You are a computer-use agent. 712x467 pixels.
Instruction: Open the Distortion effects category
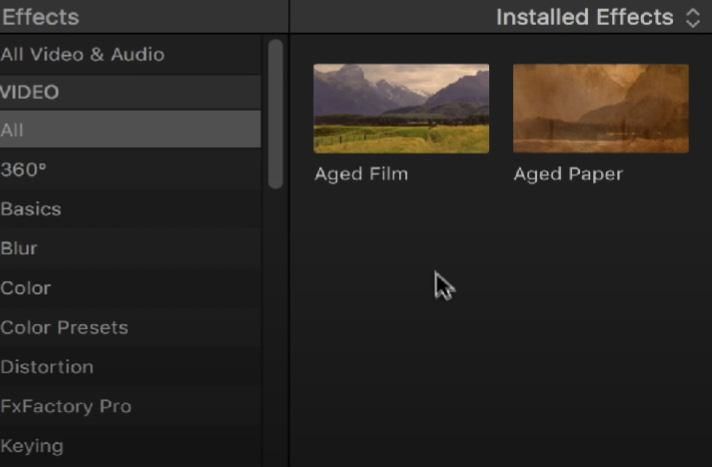130,367
